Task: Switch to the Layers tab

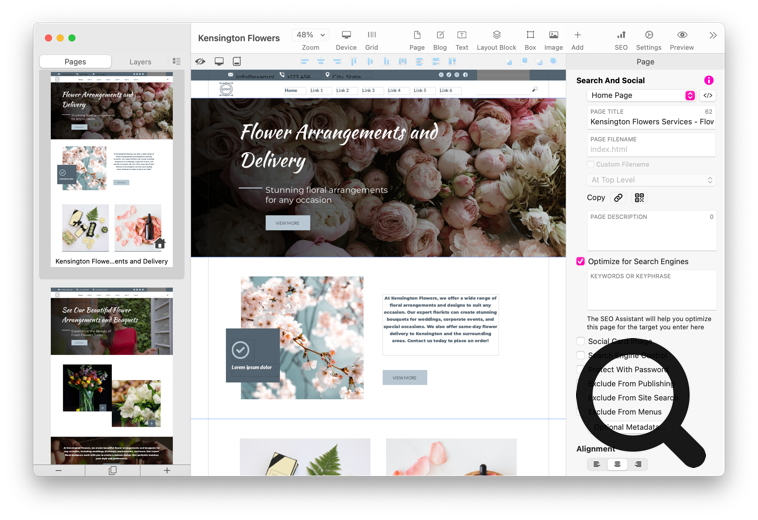Action: tap(140, 62)
